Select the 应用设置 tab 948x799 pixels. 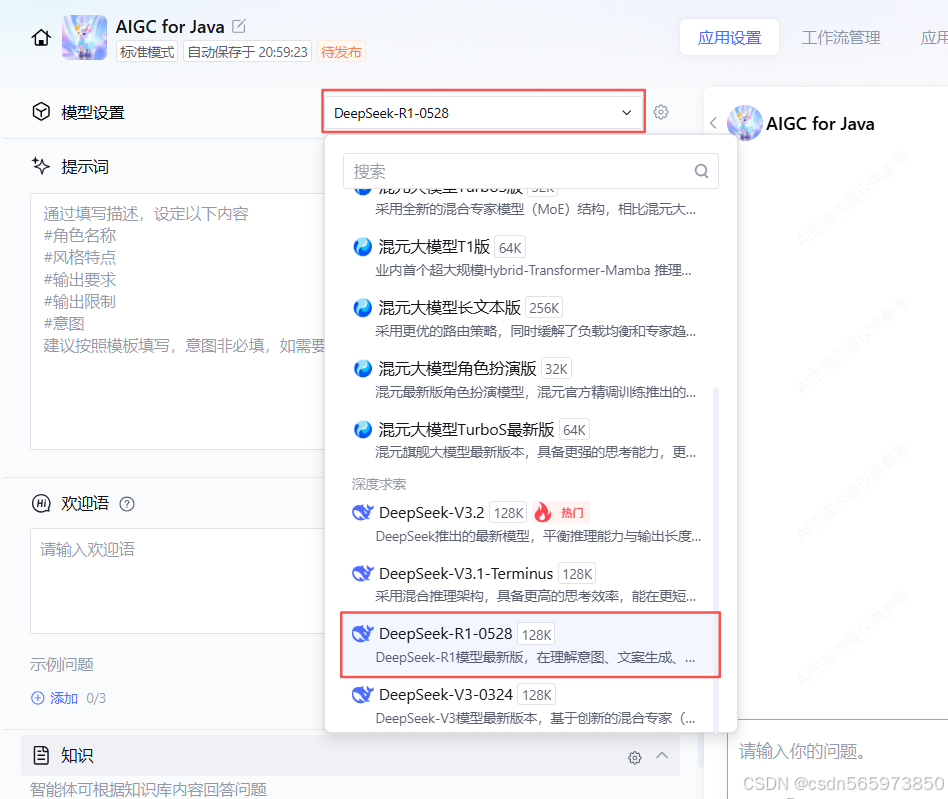[x=729, y=36]
